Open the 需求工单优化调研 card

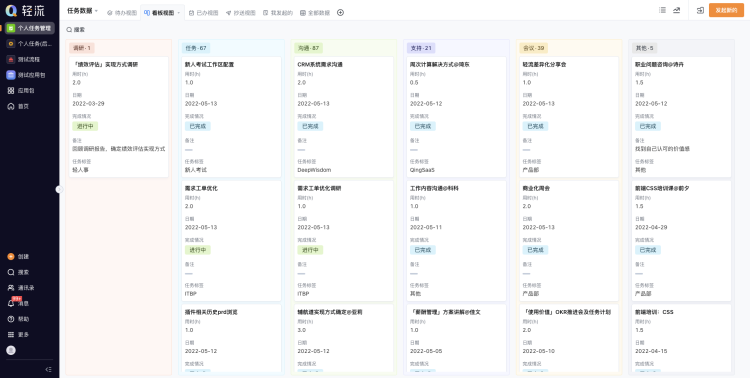click(344, 241)
